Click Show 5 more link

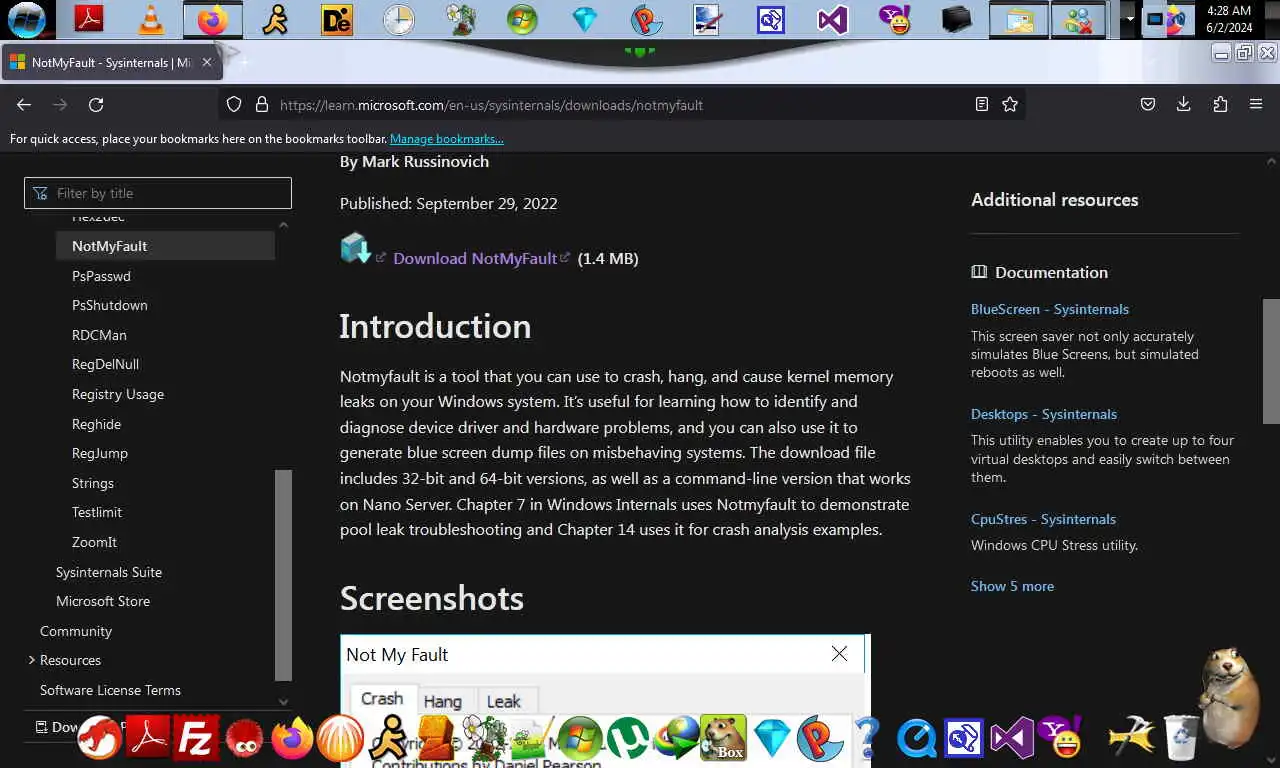tap(1012, 586)
